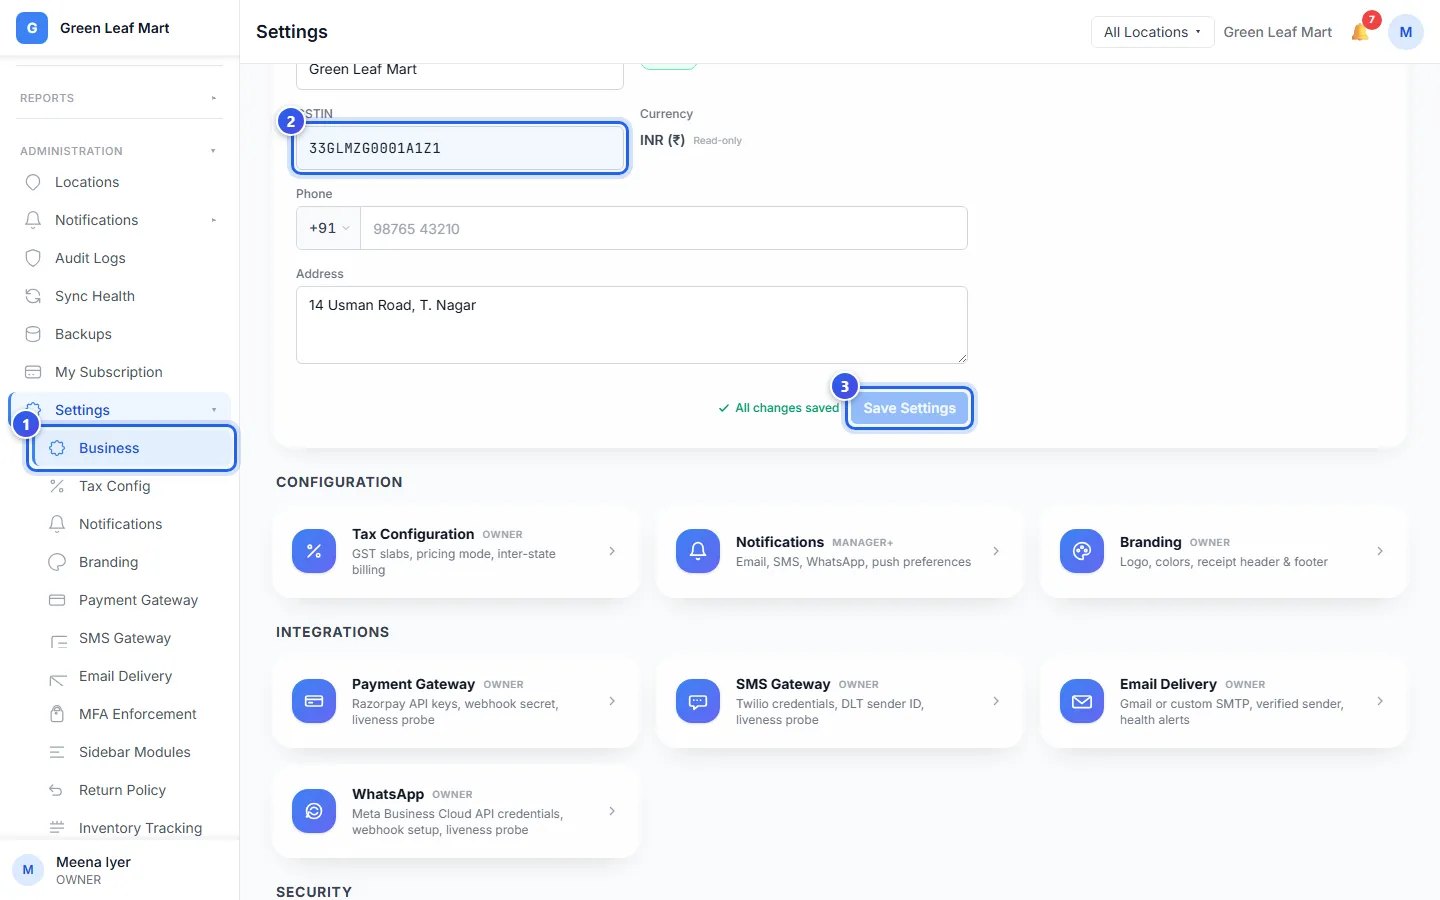Collapse the Settings submenu arrow
Viewport: 1440px width, 900px height.
point(213,410)
